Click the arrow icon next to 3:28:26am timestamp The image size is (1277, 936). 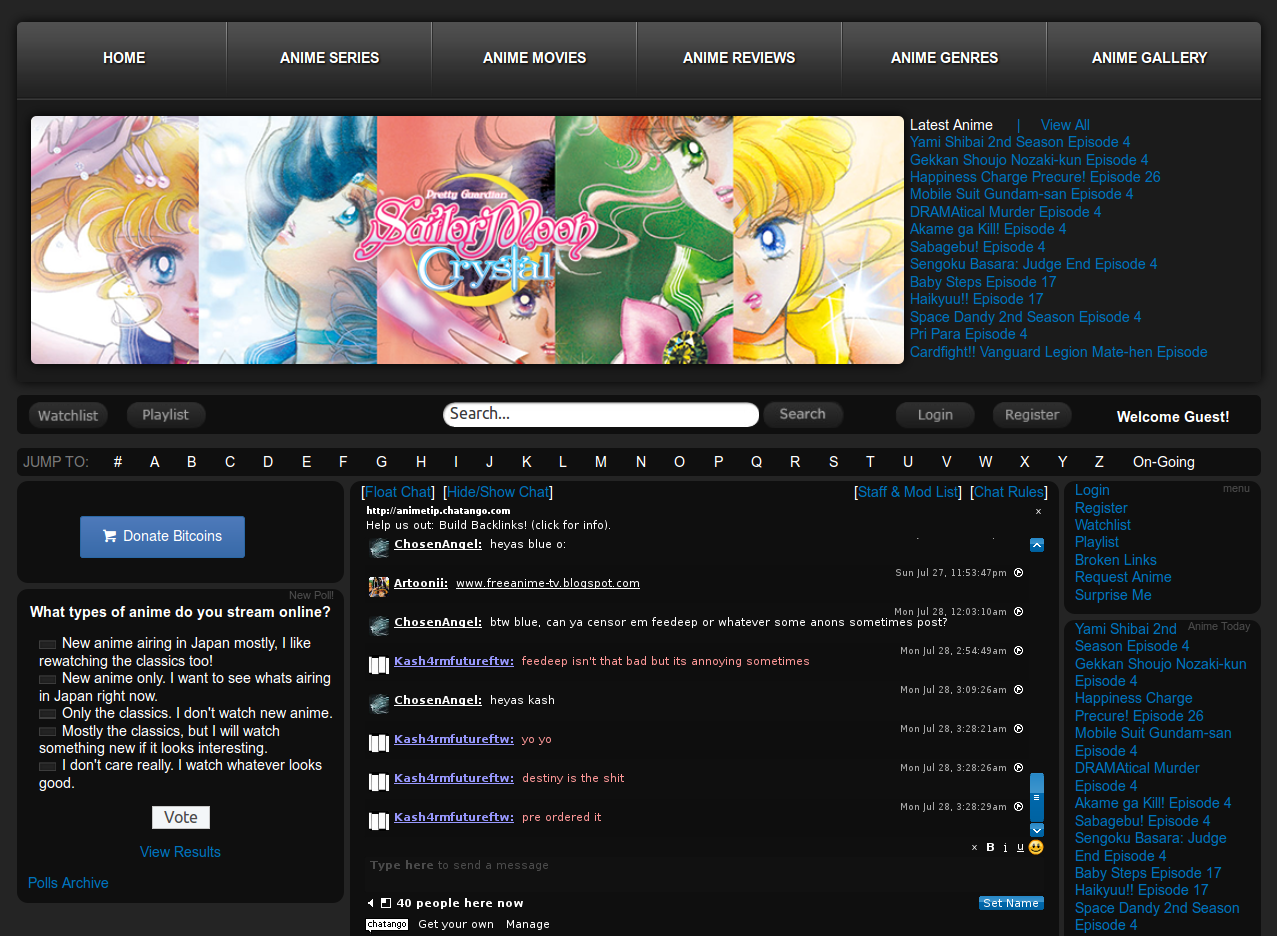(1019, 768)
